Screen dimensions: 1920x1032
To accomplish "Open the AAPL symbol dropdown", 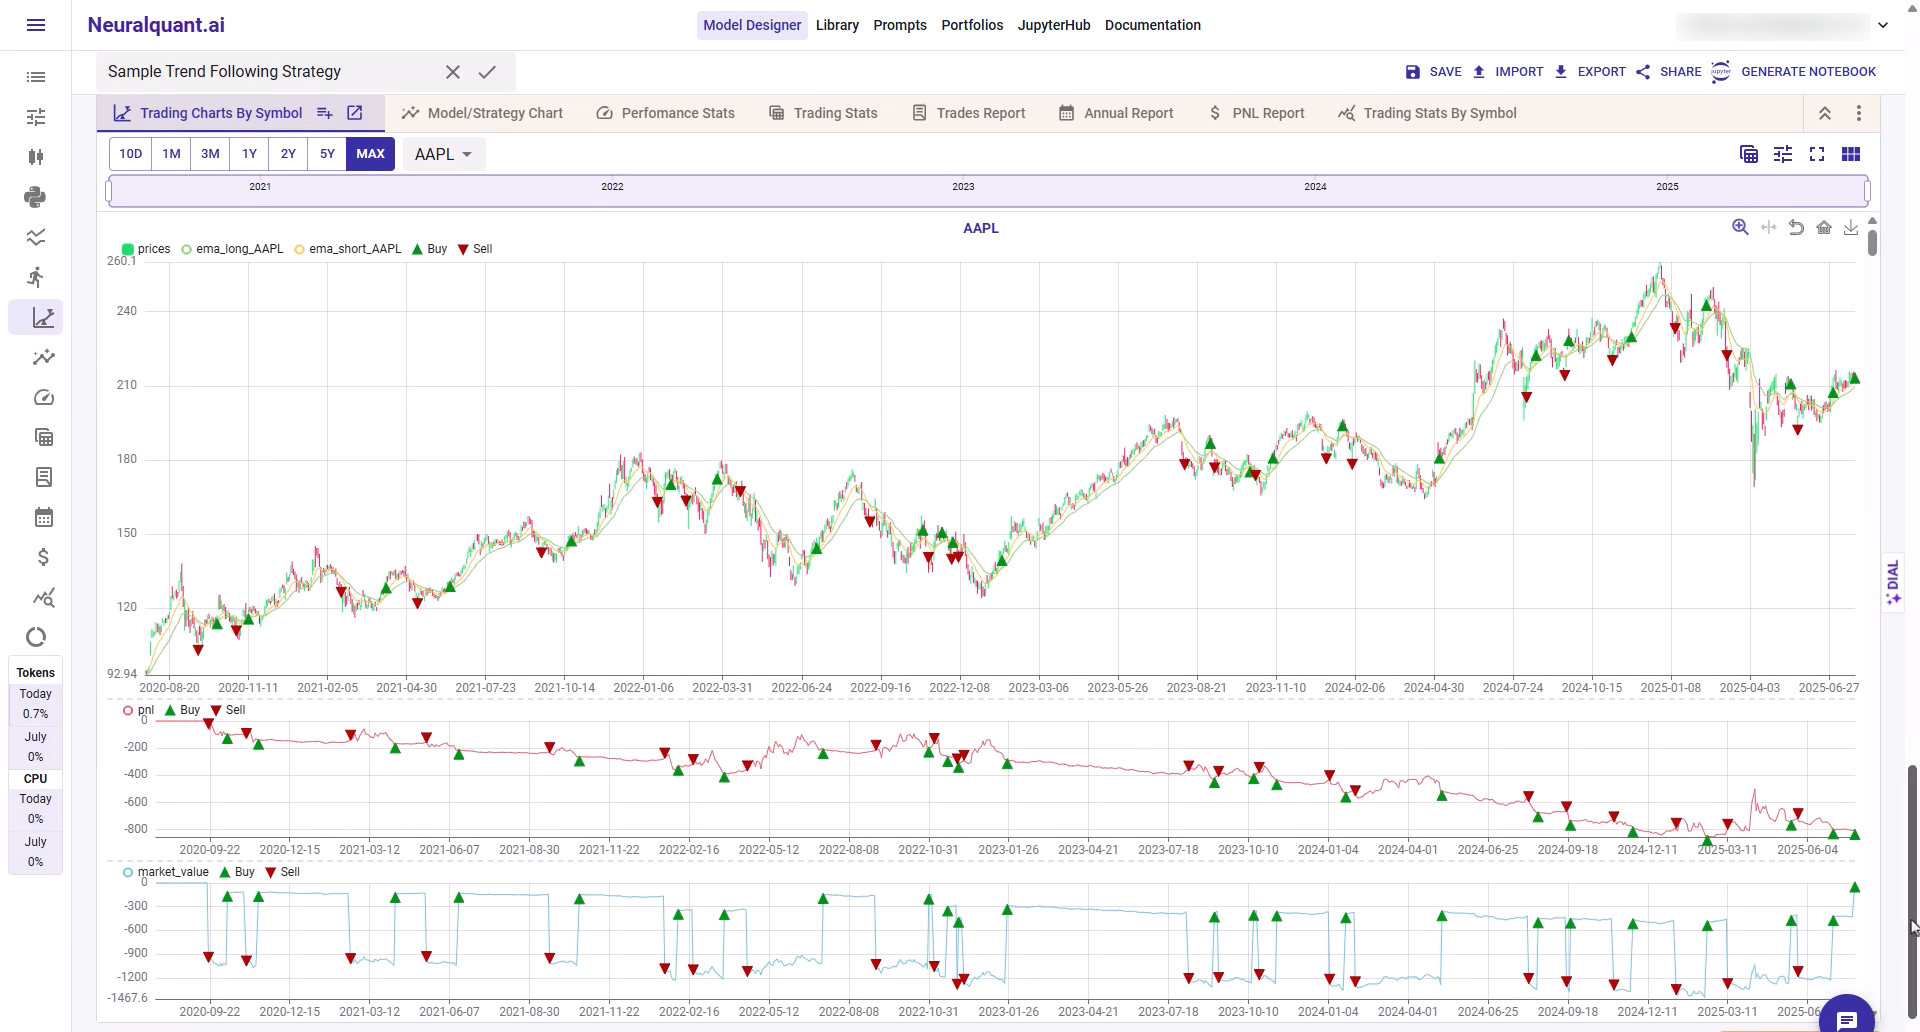I will pos(443,154).
